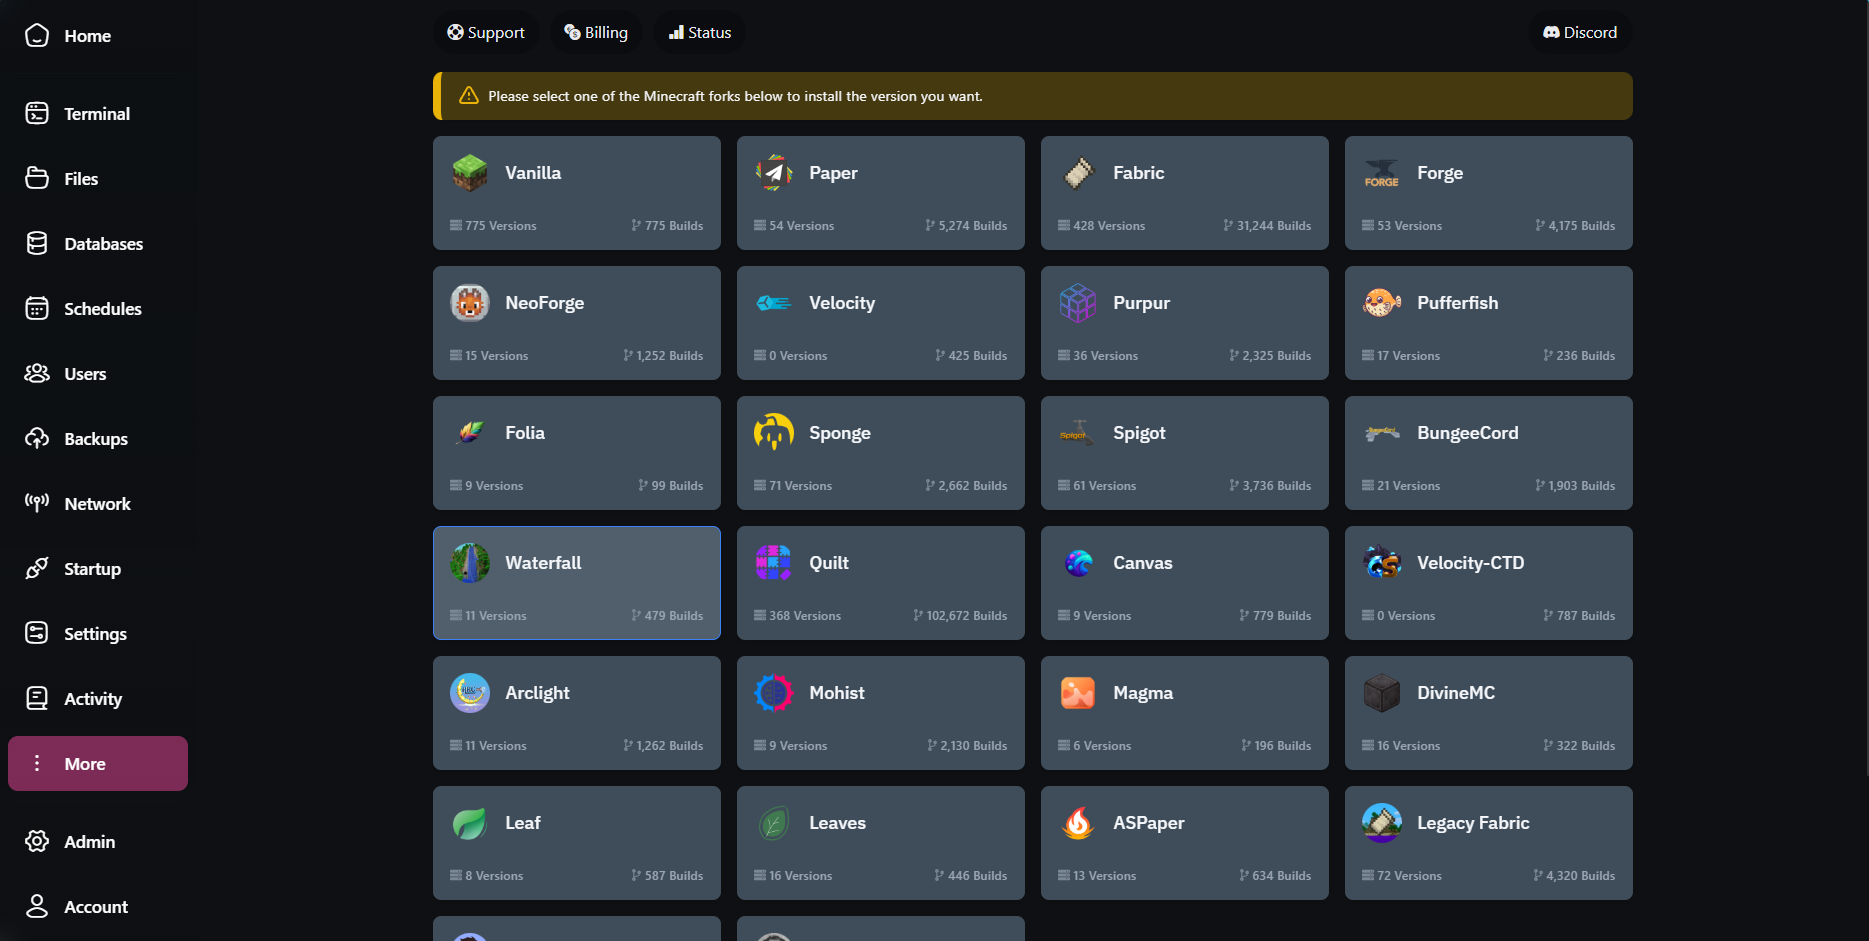Click the Sponge yellow icon
Screen dimensions: 1869x941
pos(773,433)
